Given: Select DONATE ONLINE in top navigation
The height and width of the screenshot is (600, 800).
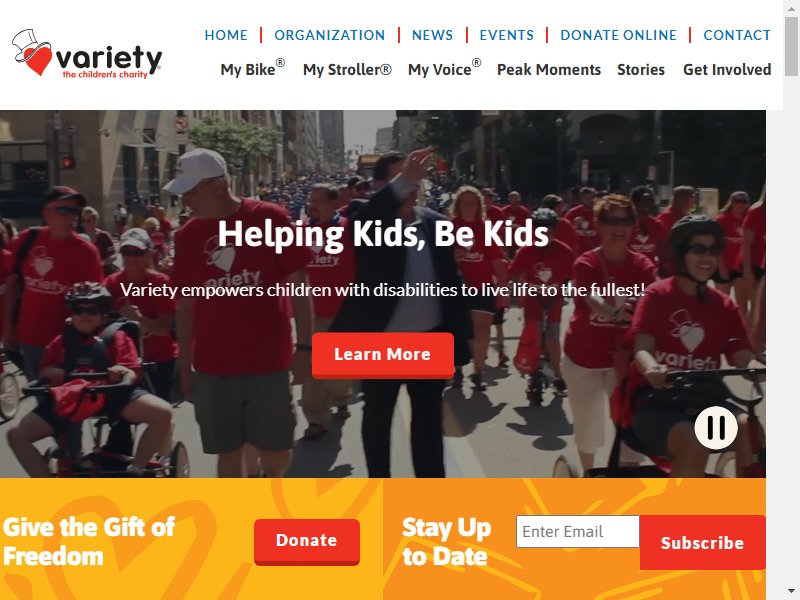Looking at the screenshot, I should click(x=618, y=35).
